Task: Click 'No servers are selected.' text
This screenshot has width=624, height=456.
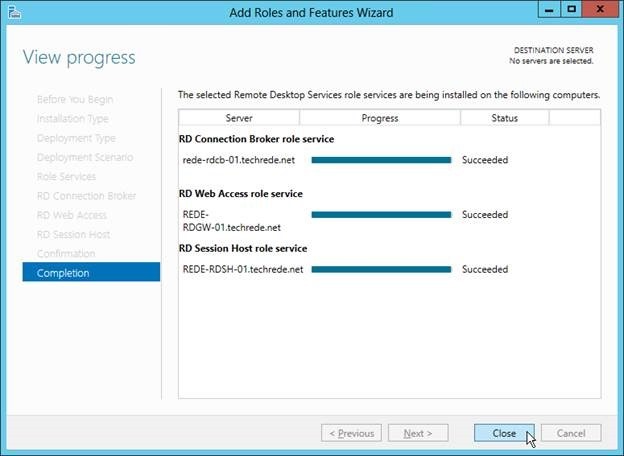Action: 551,61
